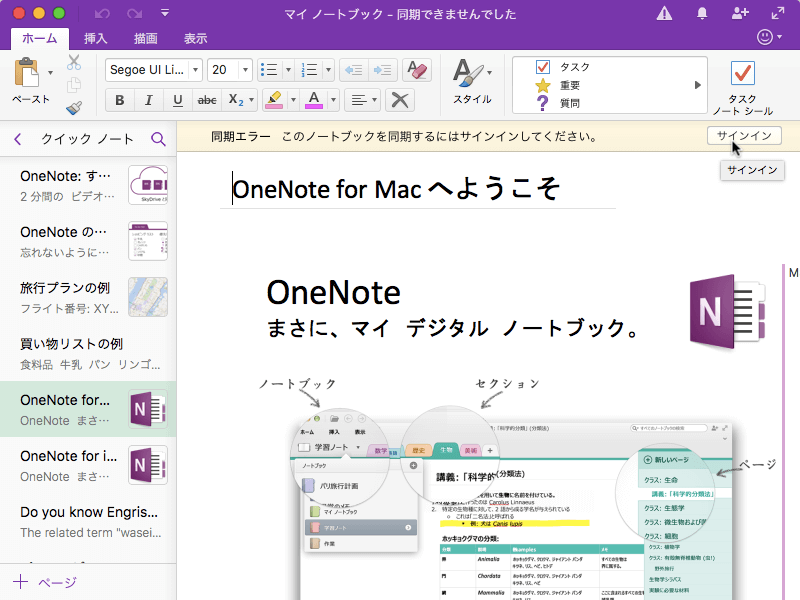Switch to the 描画 tab

tap(145, 38)
